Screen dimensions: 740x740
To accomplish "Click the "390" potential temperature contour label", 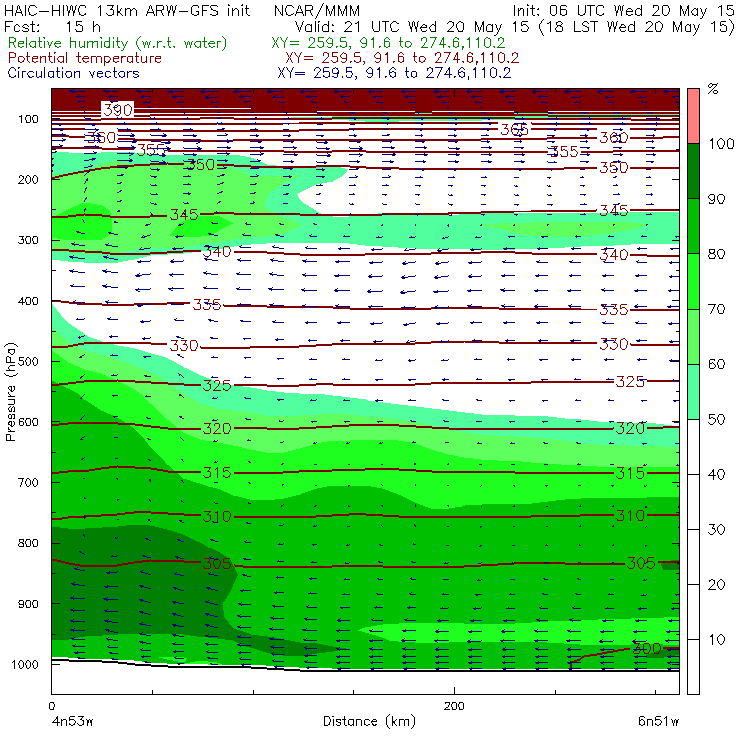I will [118, 110].
